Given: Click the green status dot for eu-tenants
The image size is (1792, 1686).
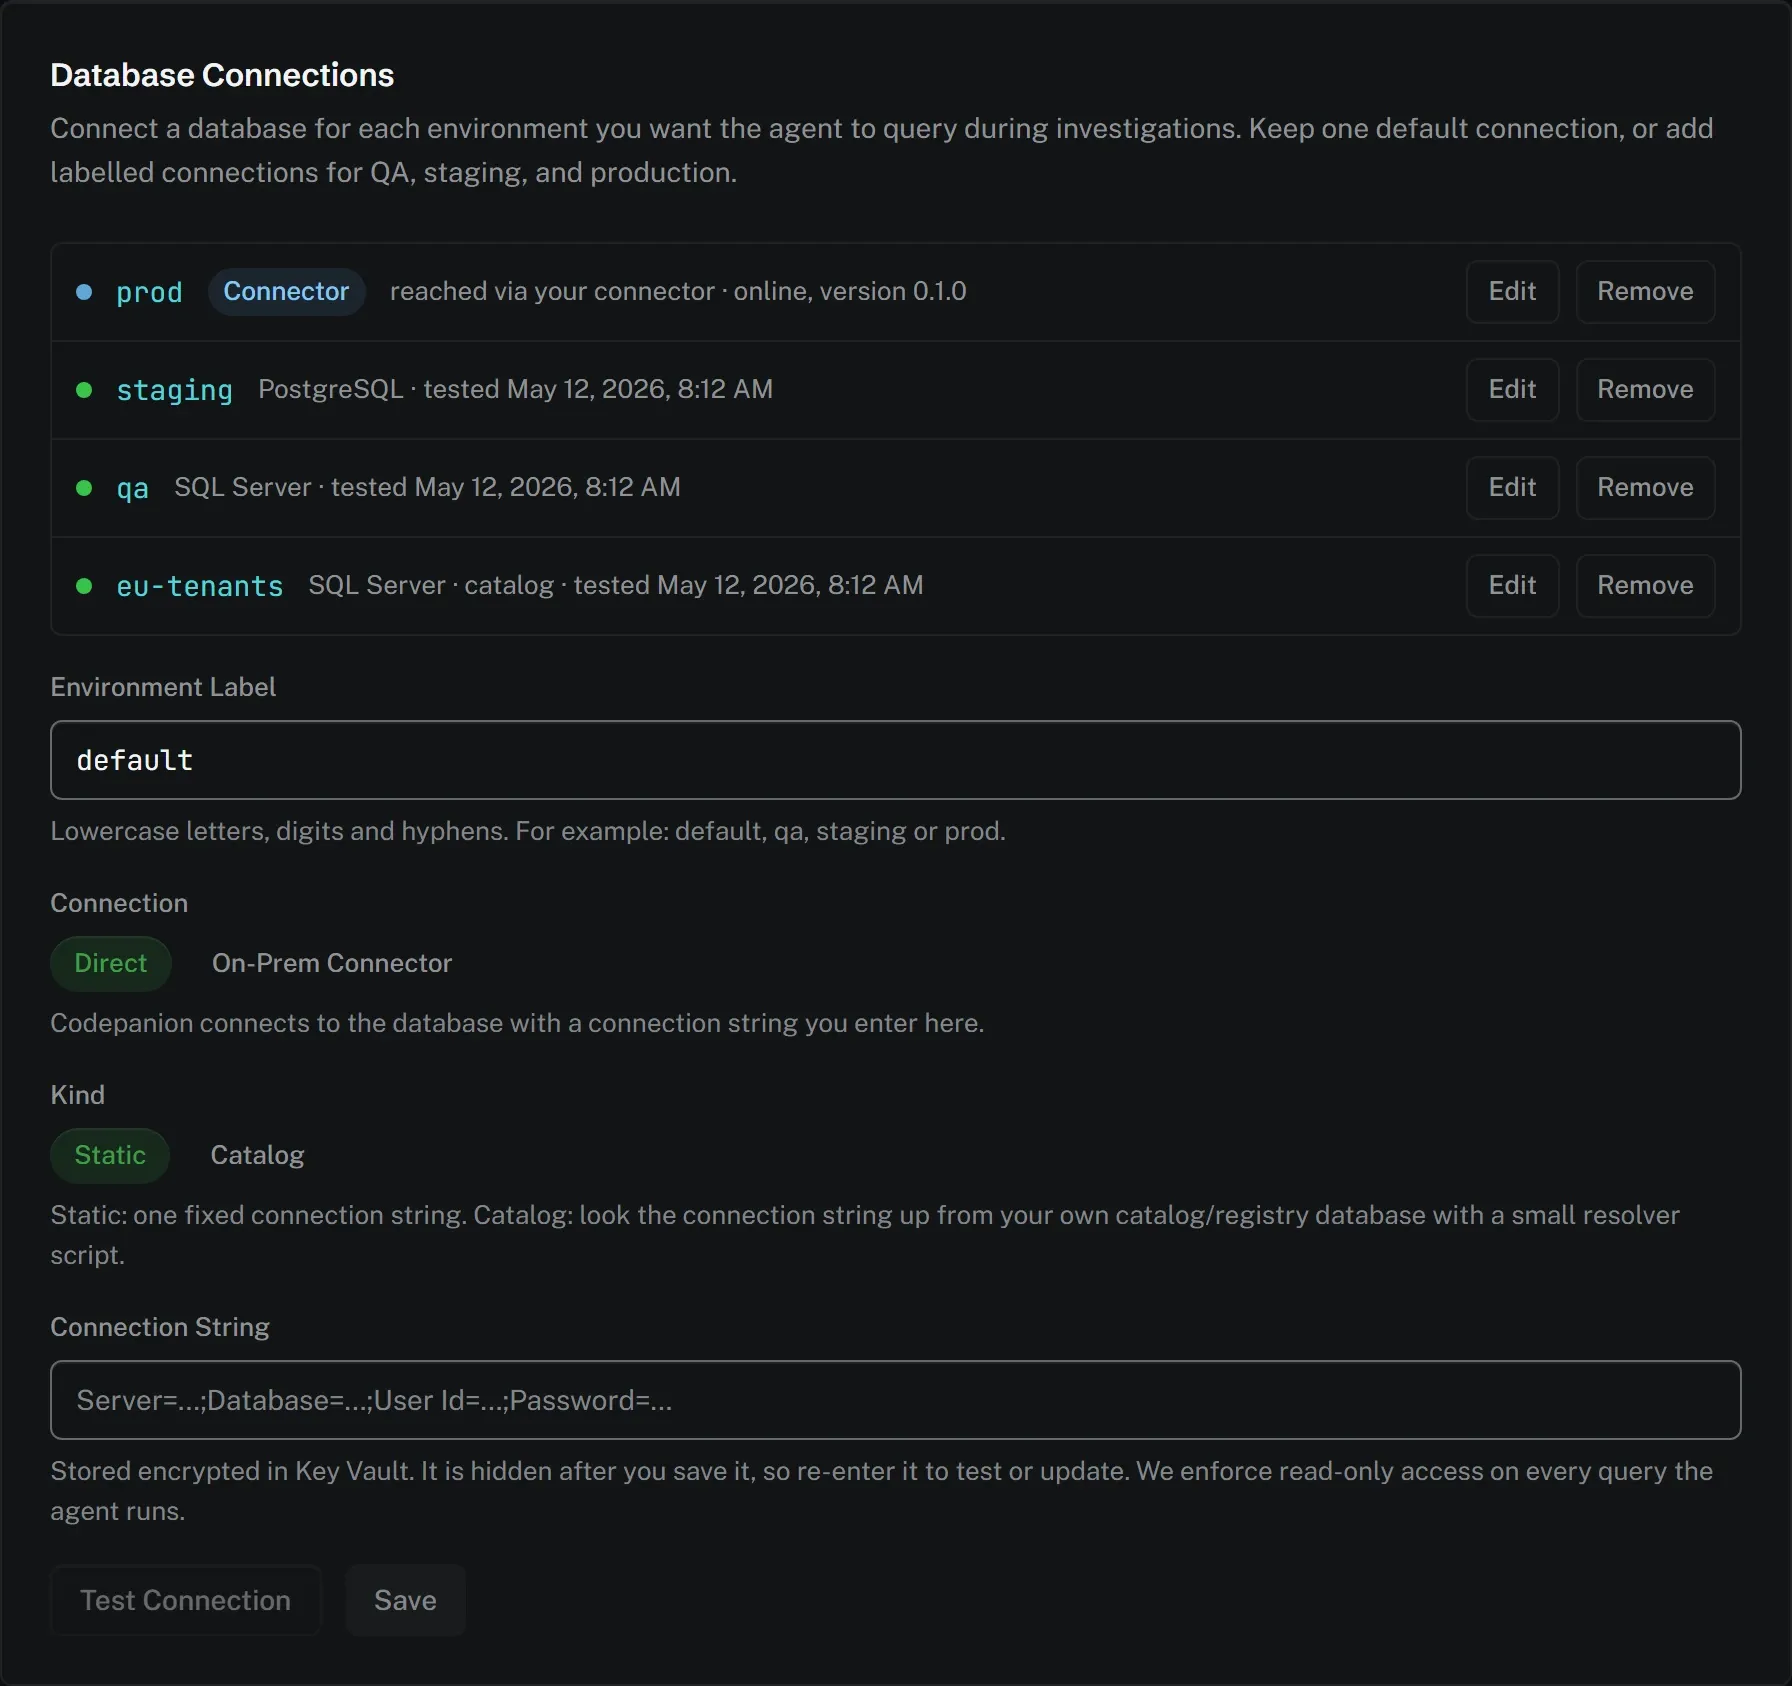Looking at the screenshot, I should (x=84, y=586).
